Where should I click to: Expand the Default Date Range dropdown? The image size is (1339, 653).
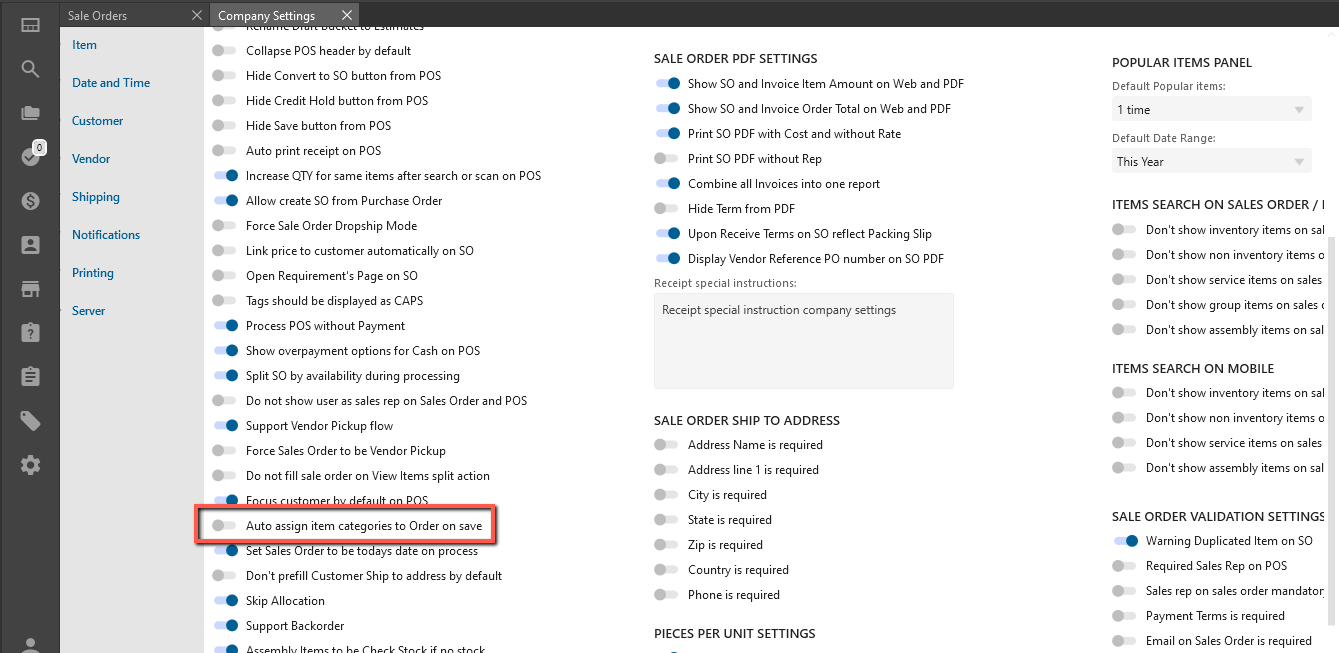1211,161
